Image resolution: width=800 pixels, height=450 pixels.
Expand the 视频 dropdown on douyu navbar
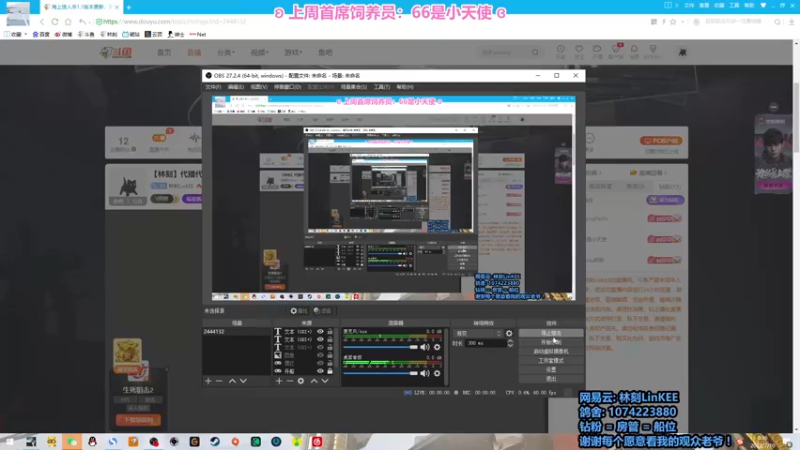point(259,52)
